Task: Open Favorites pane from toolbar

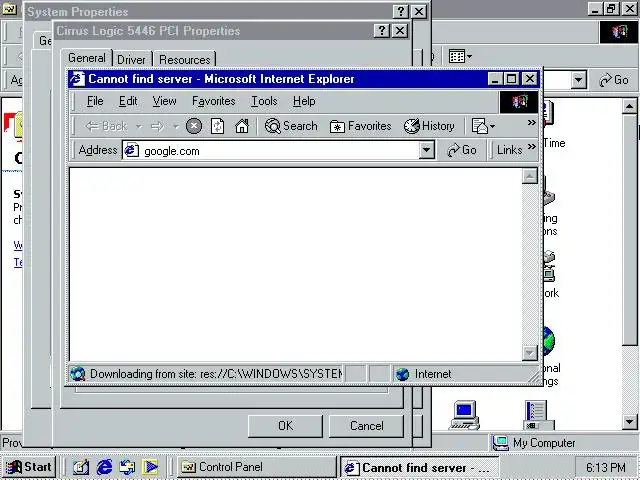Action: pos(360,126)
